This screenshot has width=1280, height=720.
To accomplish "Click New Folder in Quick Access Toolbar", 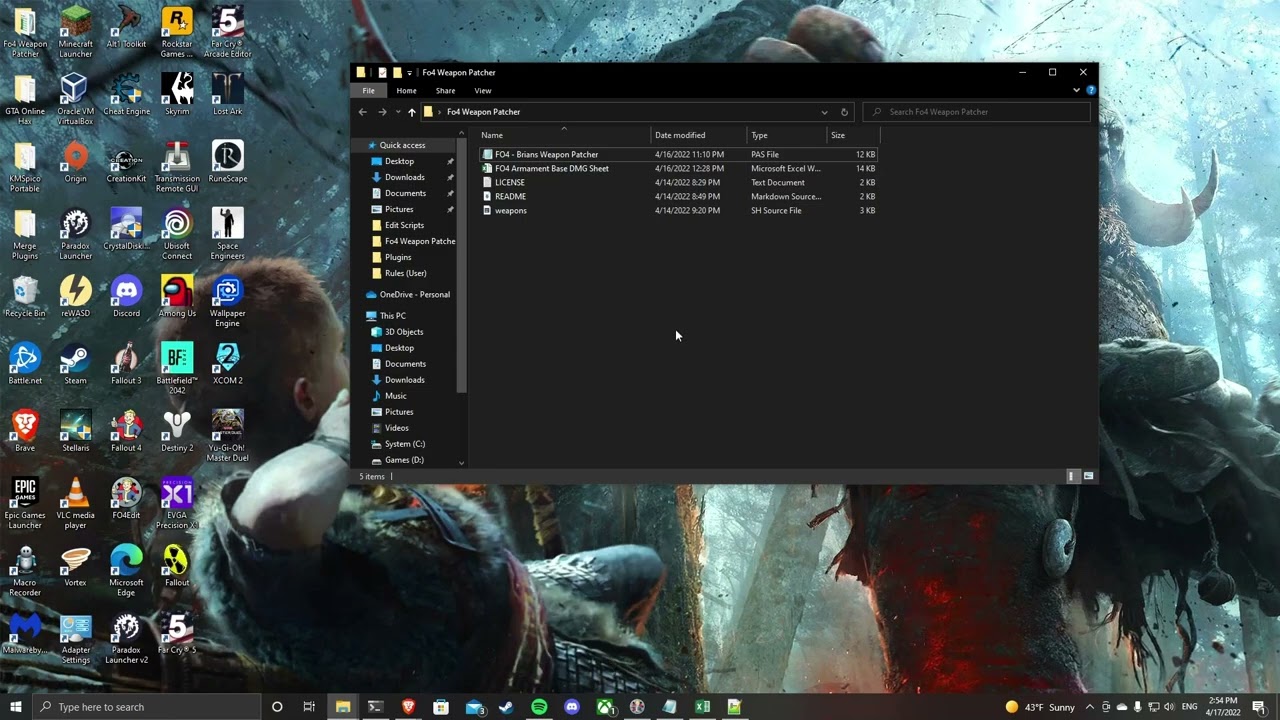I will [x=397, y=72].
